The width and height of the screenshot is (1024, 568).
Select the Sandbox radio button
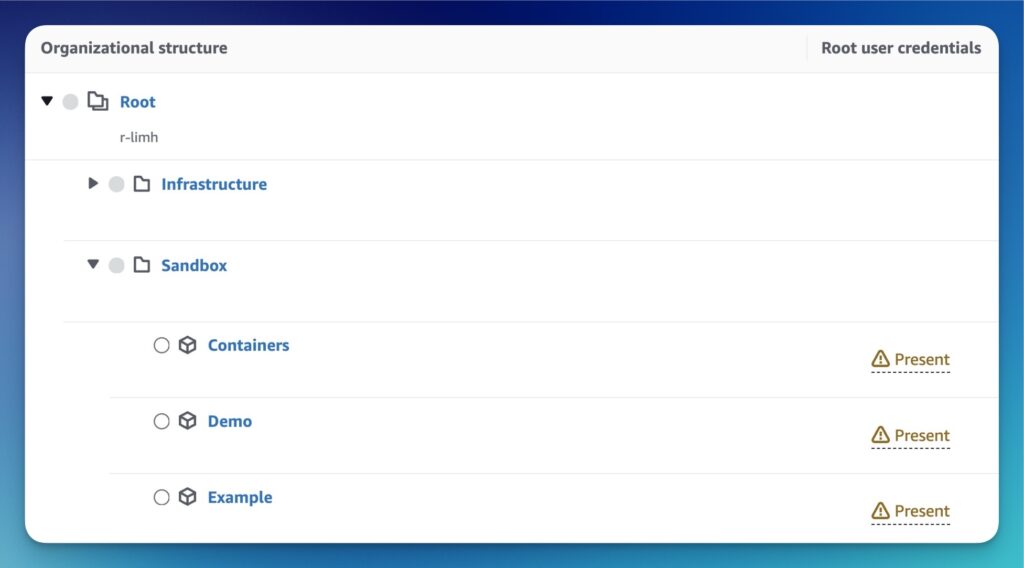pos(116,265)
